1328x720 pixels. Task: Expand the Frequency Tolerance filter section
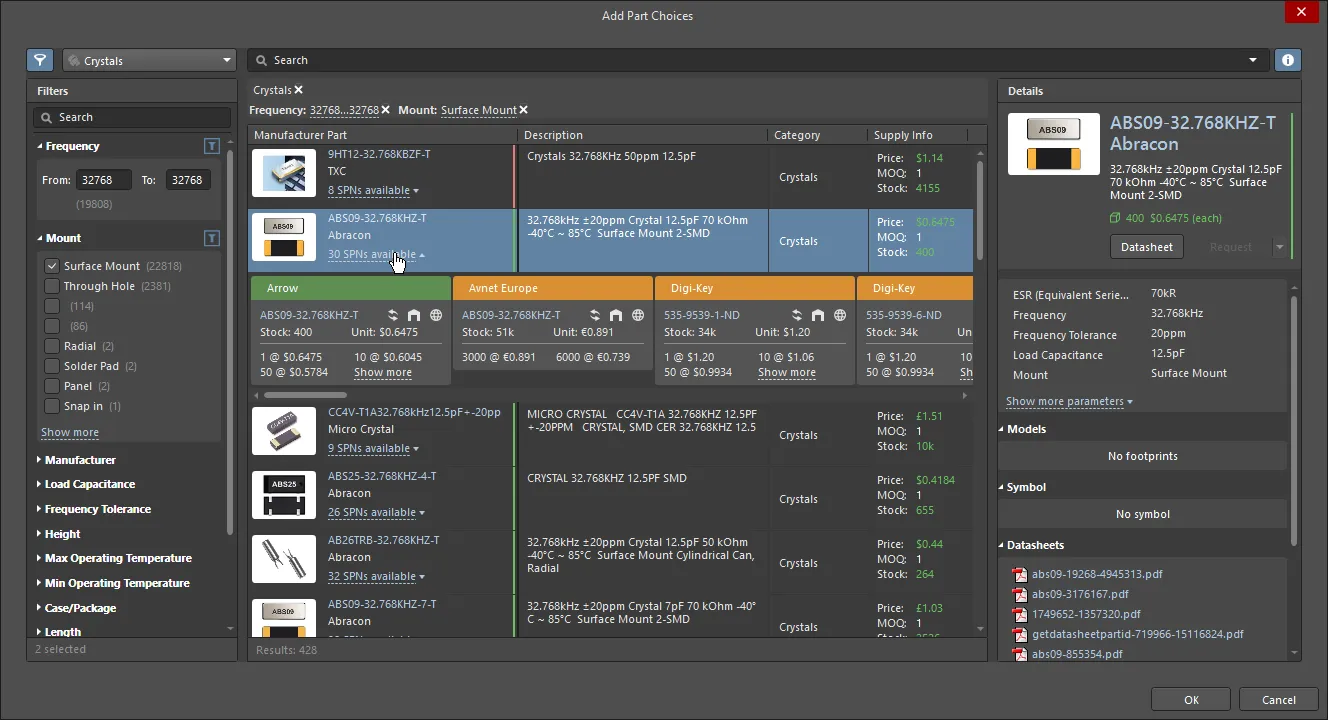point(40,509)
